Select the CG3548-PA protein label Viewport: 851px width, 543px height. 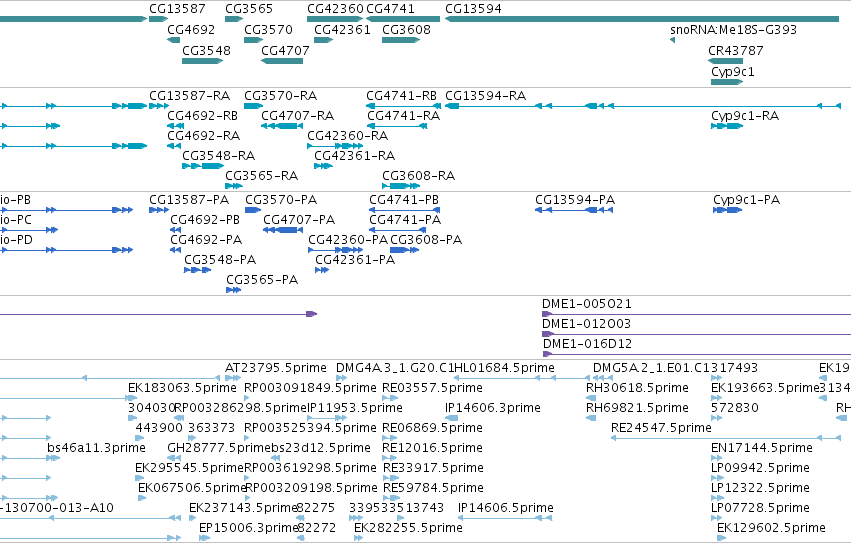point(220,260)
